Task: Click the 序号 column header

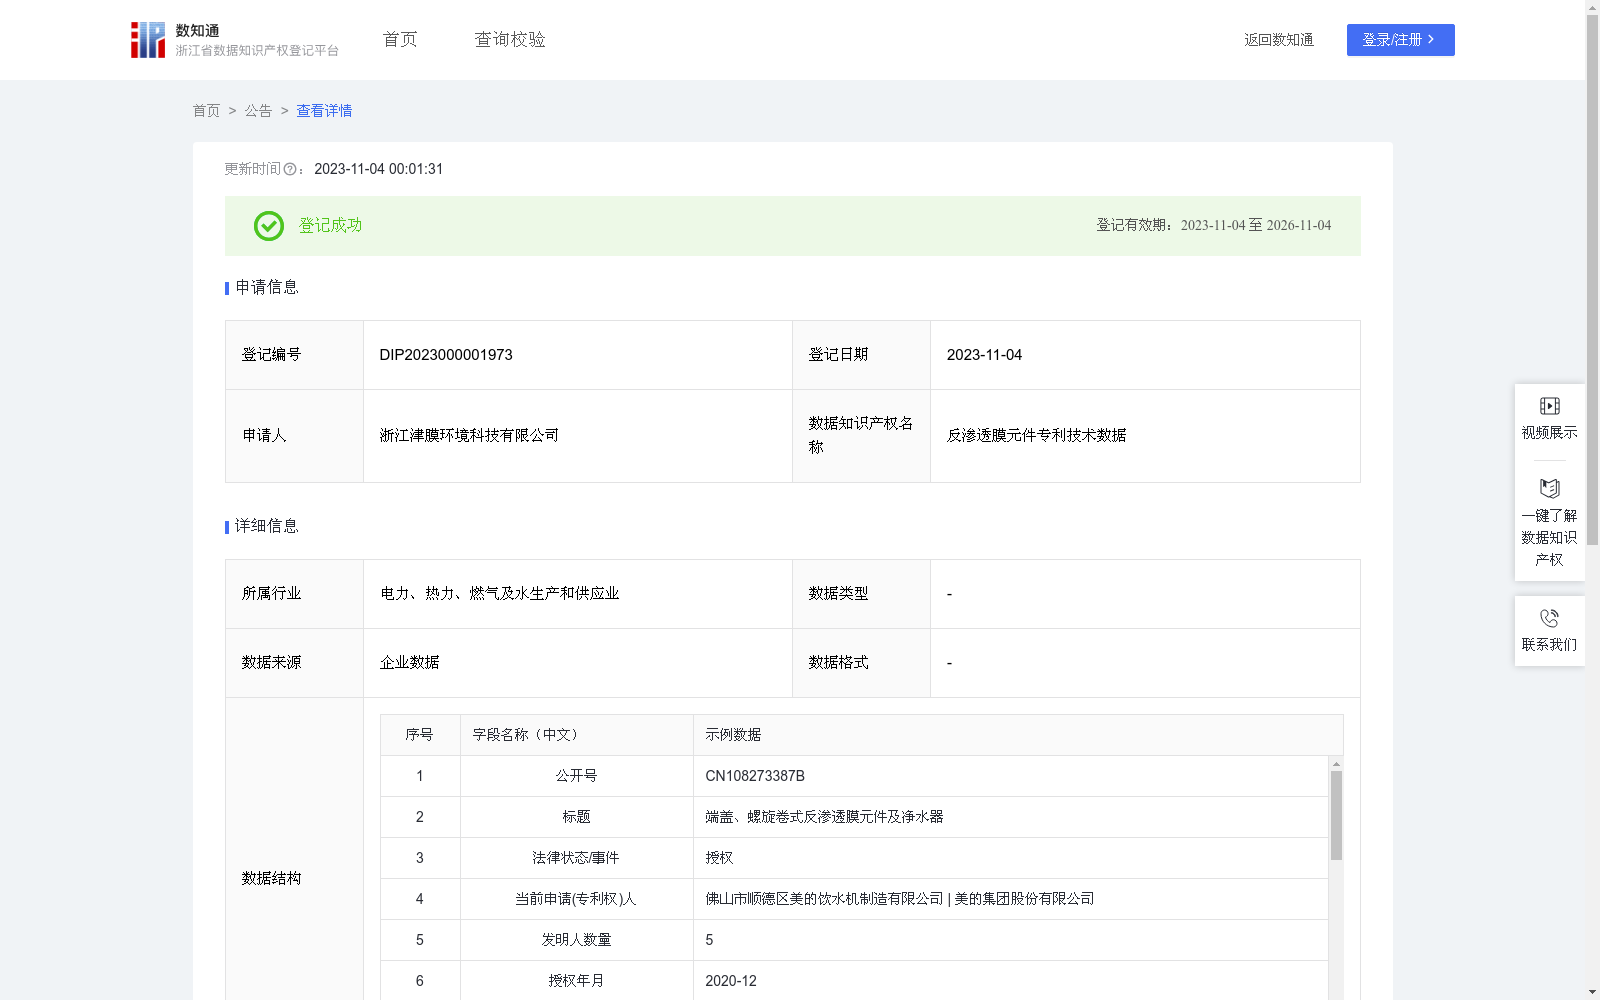Action: click(x=419, y=735)
